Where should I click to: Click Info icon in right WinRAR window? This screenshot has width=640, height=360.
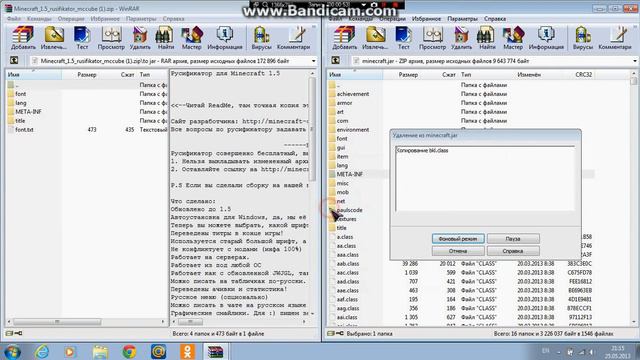click(546, 38)
